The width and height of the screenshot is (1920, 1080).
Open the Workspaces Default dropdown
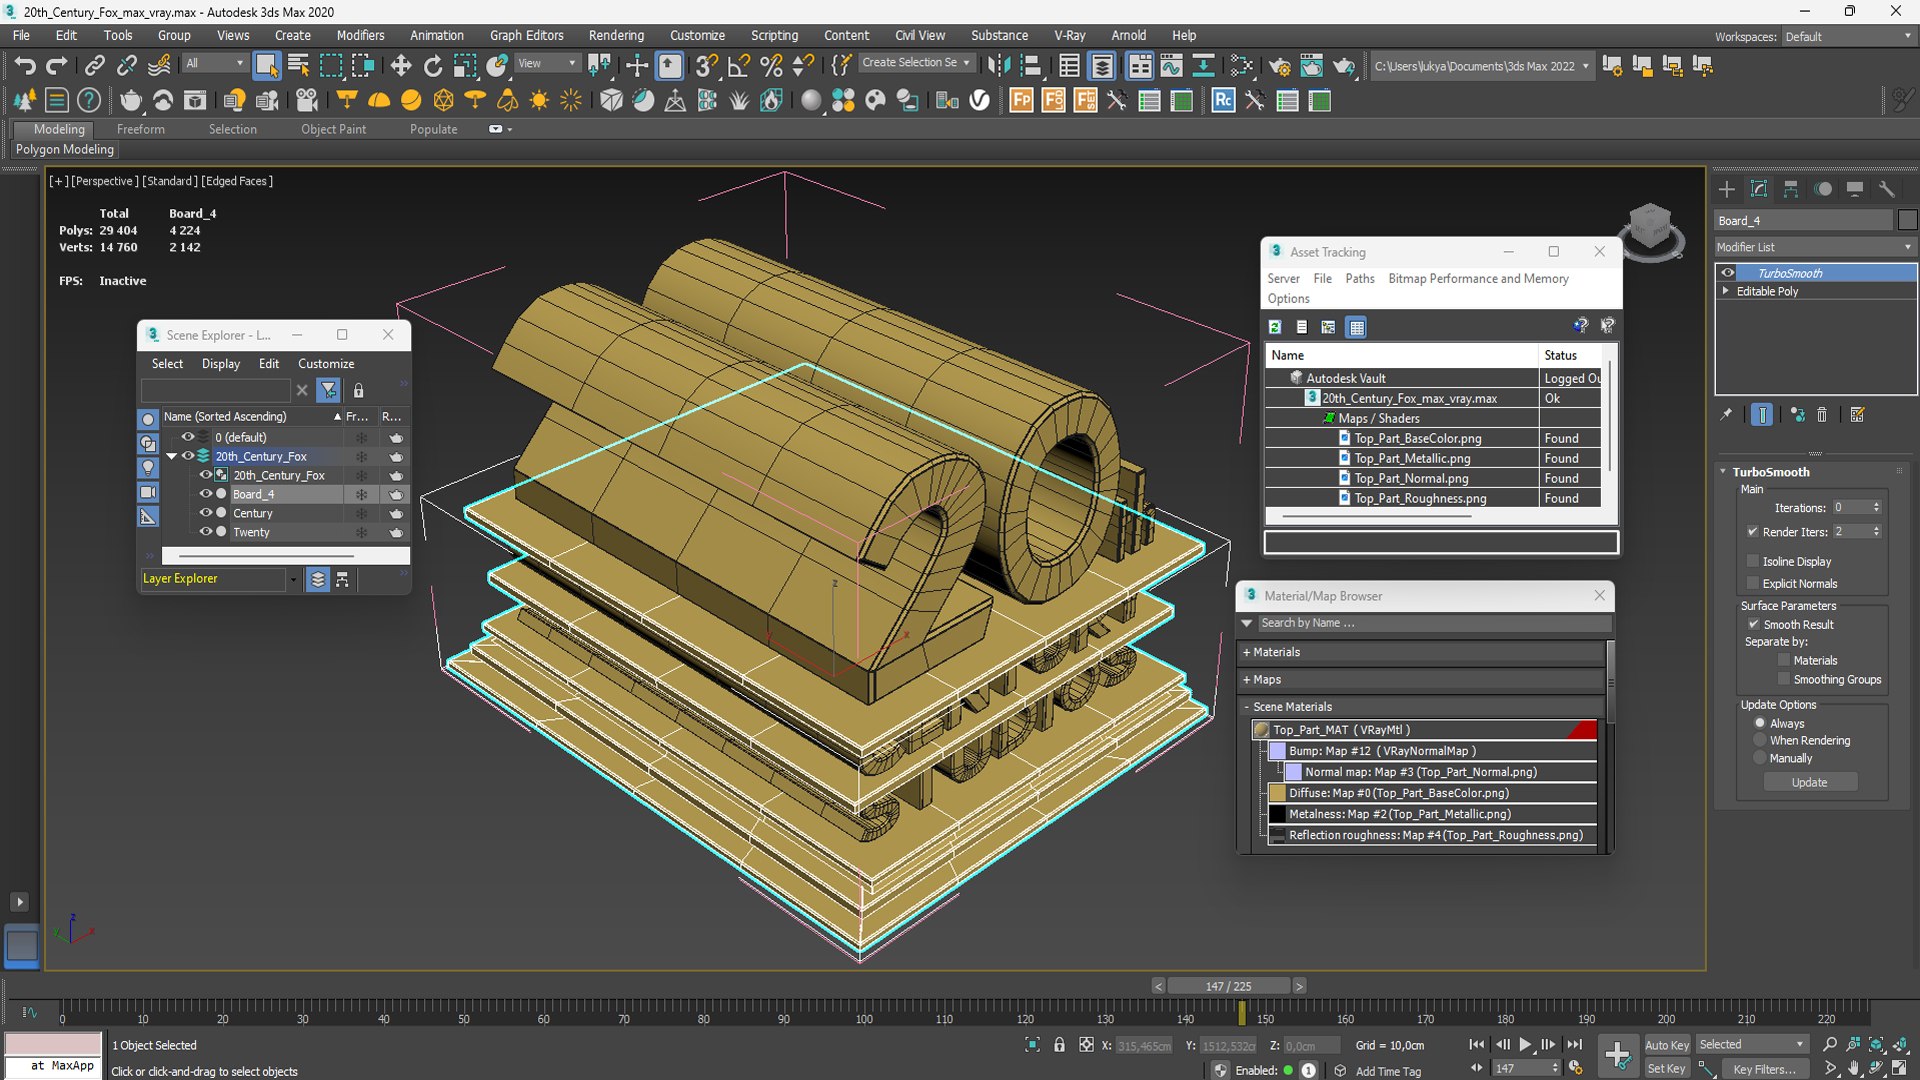click(1847, 37)
